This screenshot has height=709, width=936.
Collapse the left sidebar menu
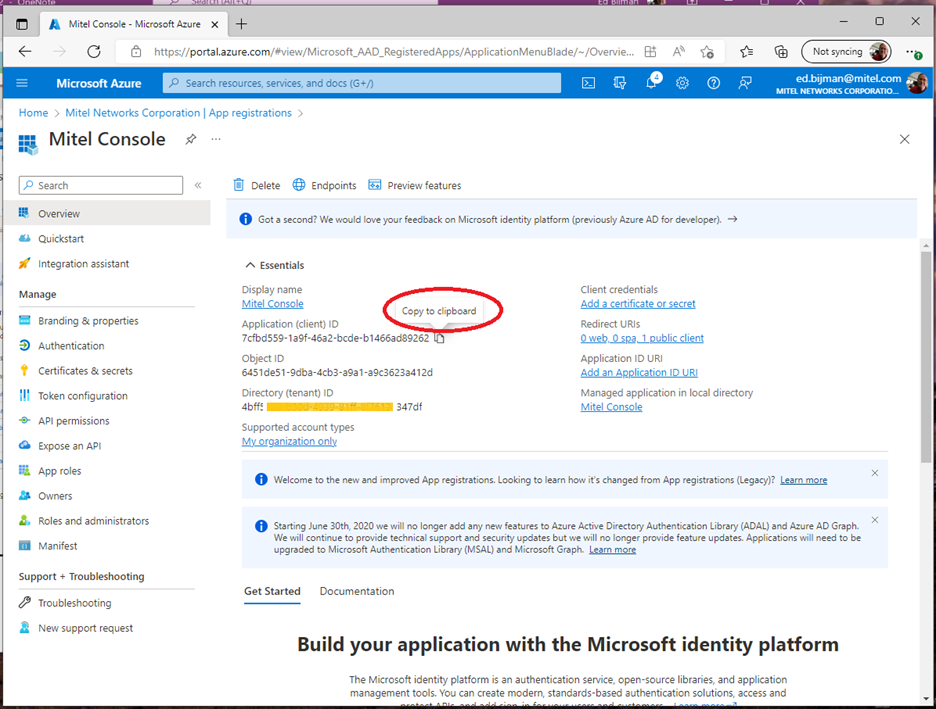click(x=198, y=185)
